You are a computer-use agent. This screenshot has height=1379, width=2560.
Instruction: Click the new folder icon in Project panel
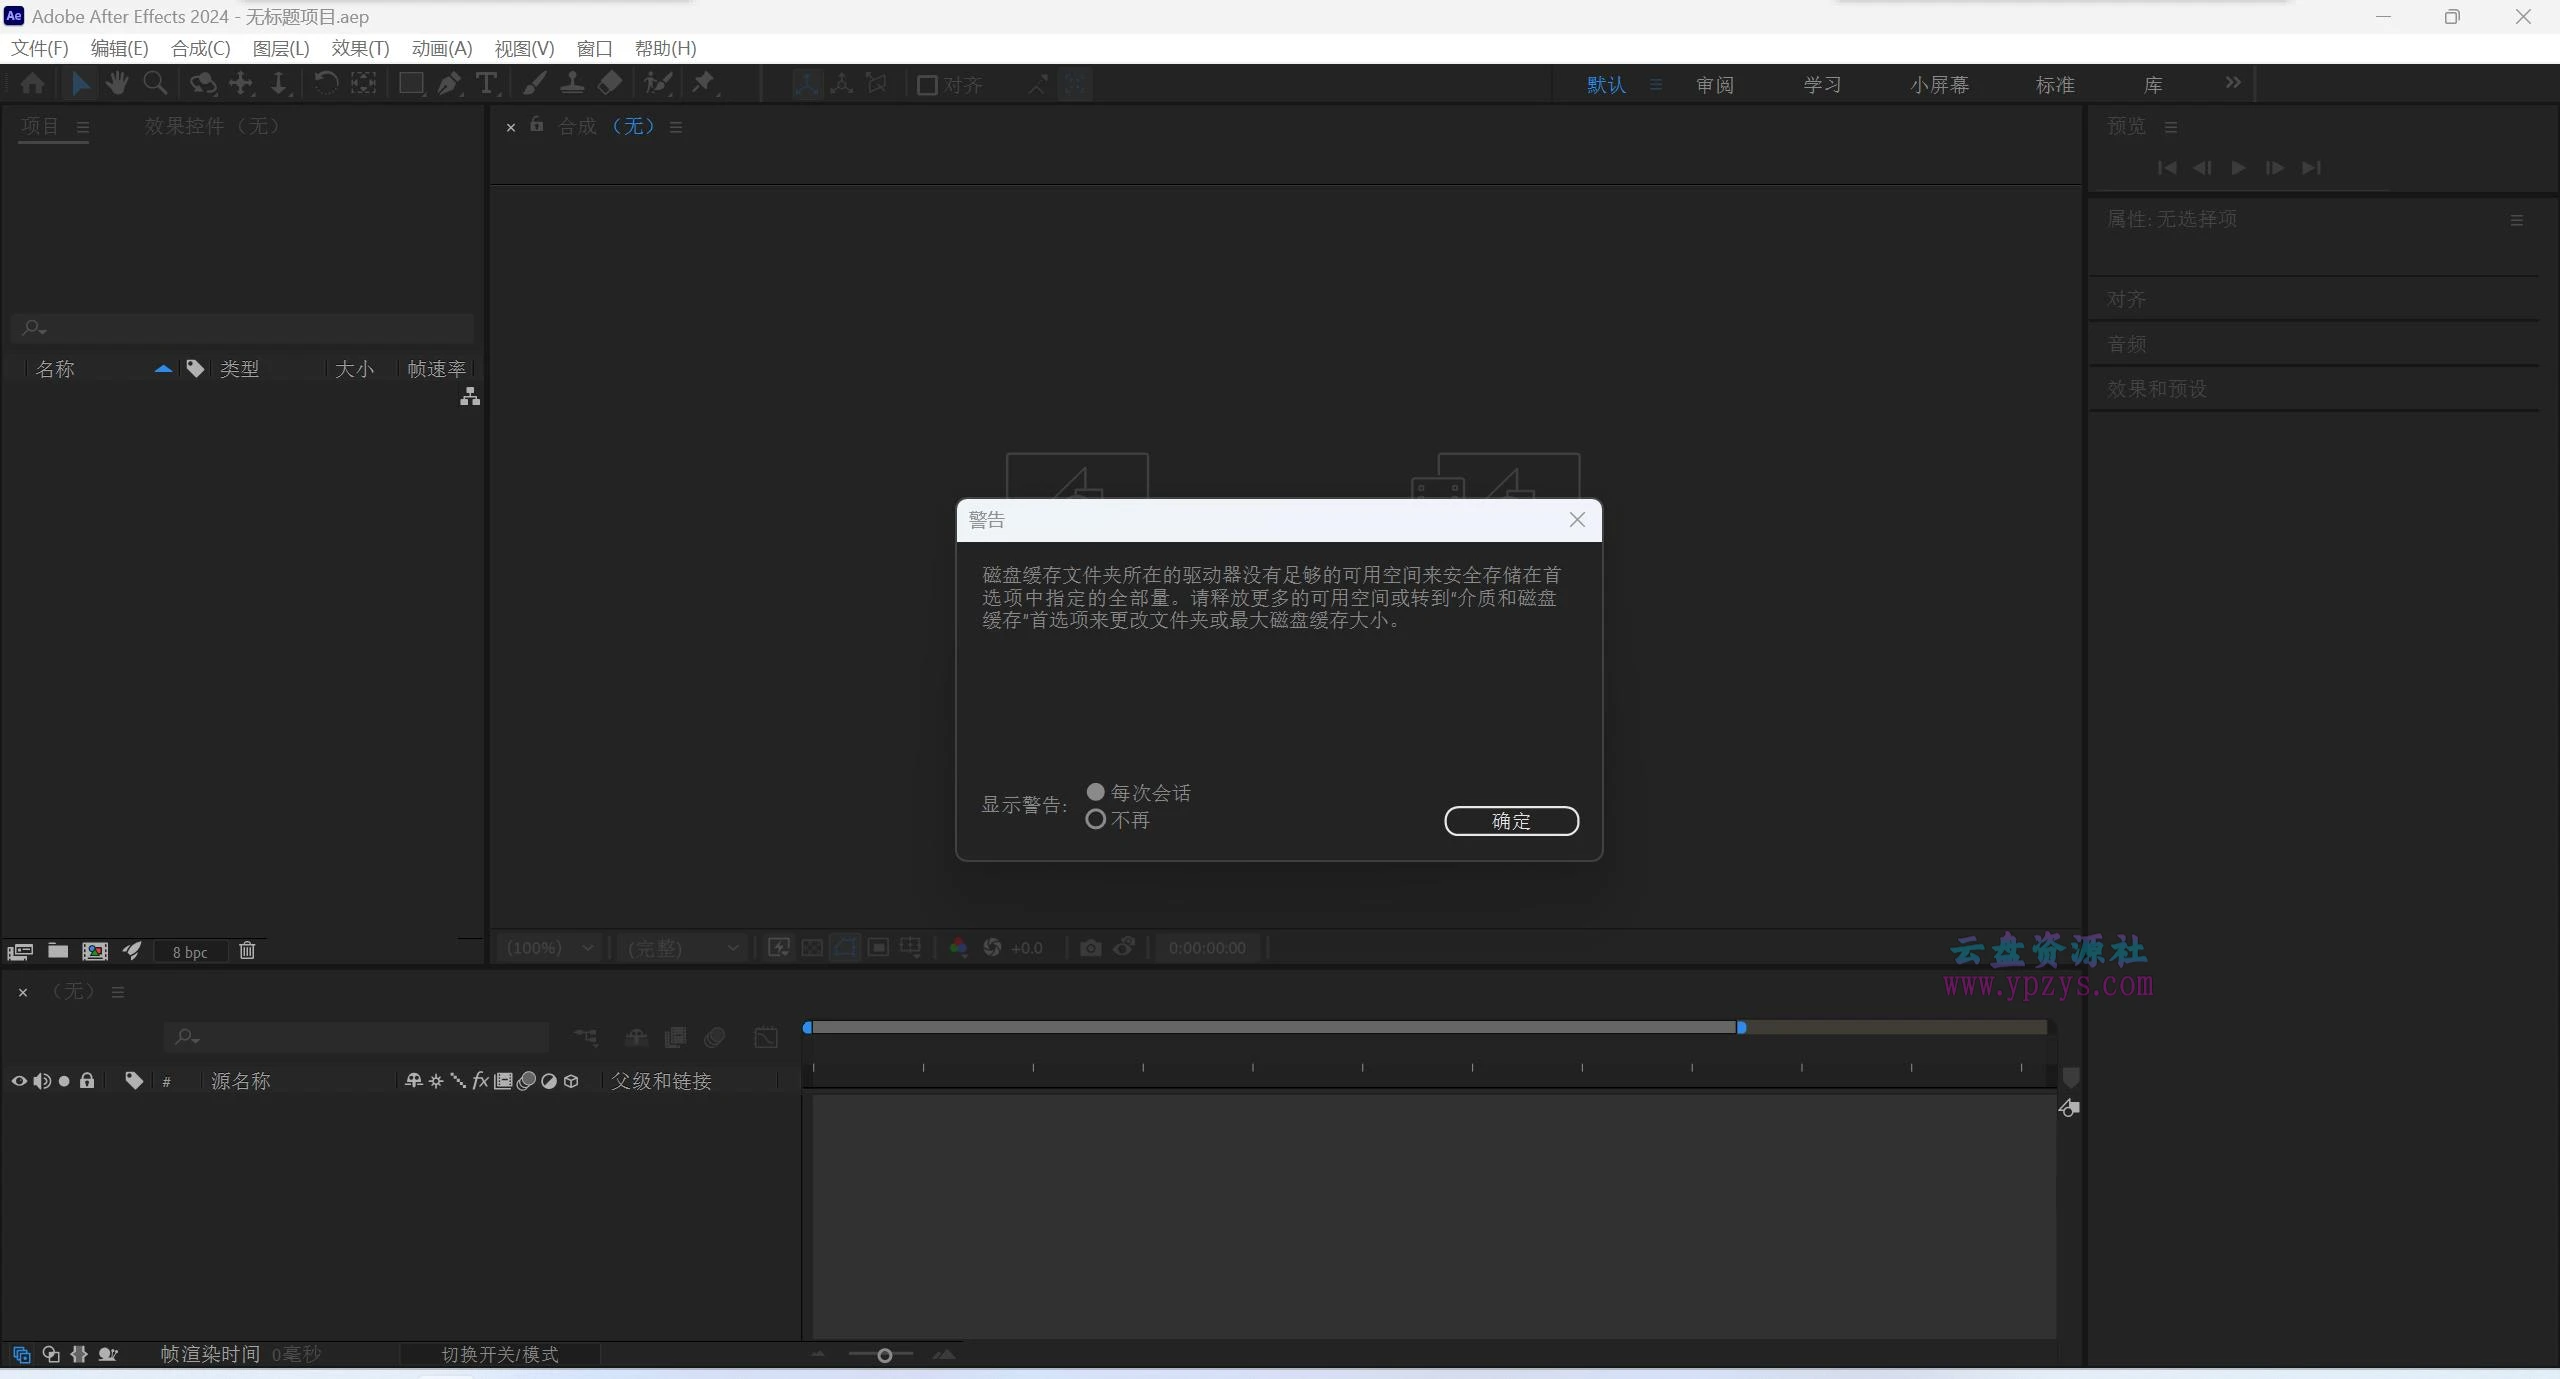coord(58,951)
